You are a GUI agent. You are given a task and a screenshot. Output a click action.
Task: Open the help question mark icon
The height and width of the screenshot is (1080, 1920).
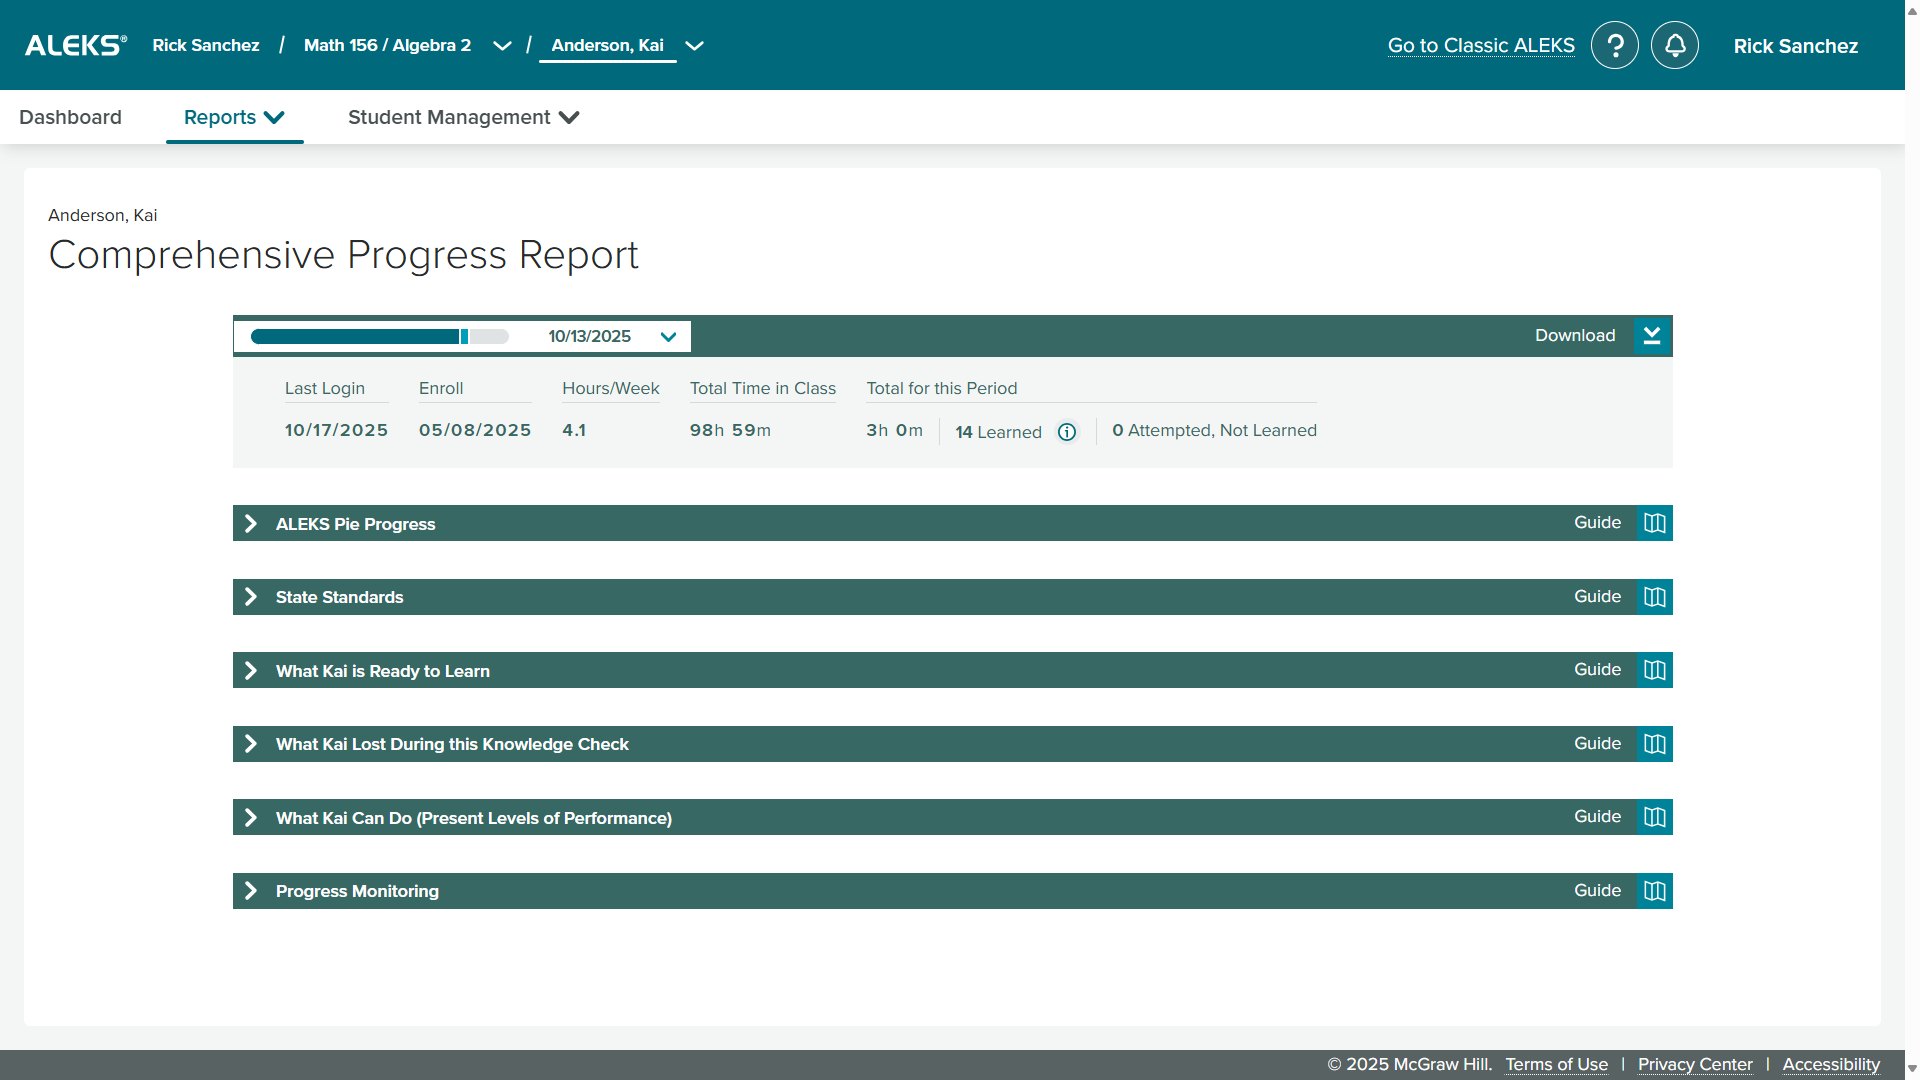(x=1615, y=45)
